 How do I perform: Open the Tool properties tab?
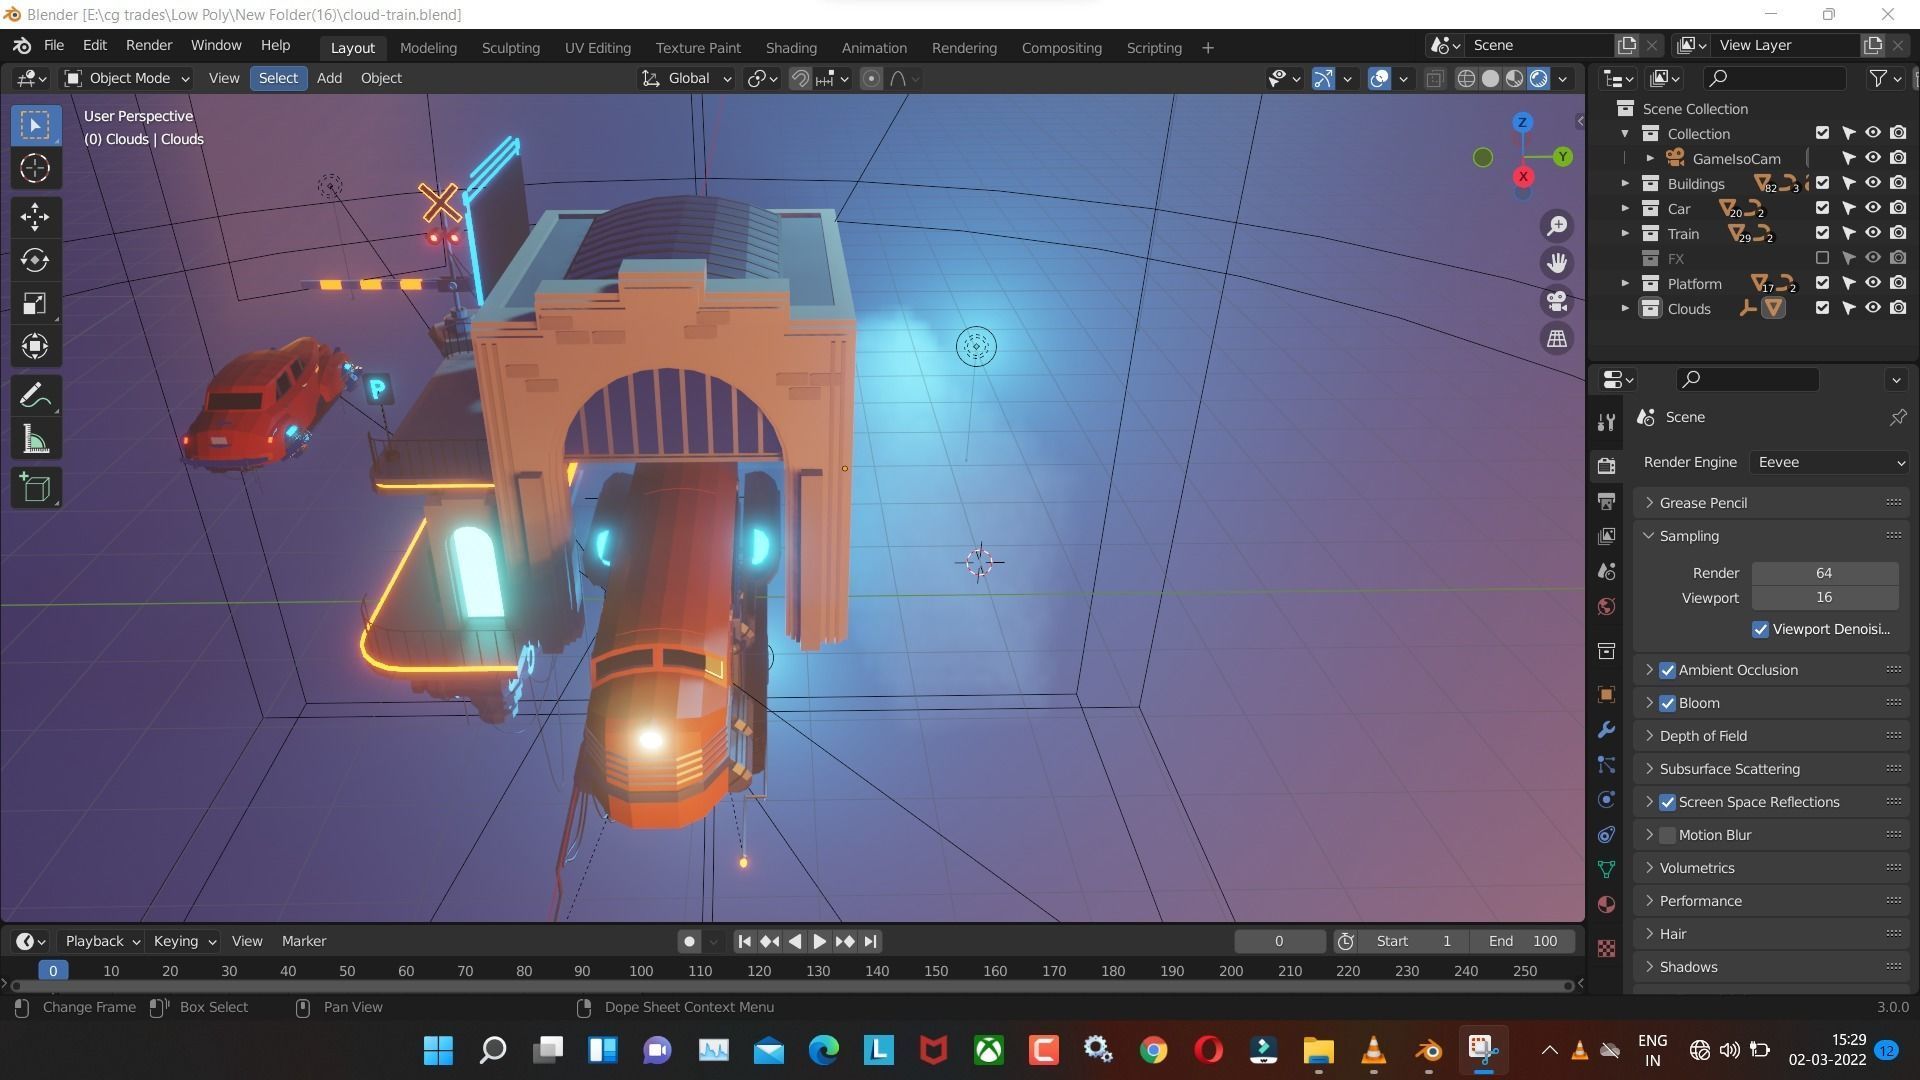pos(1606,422)
